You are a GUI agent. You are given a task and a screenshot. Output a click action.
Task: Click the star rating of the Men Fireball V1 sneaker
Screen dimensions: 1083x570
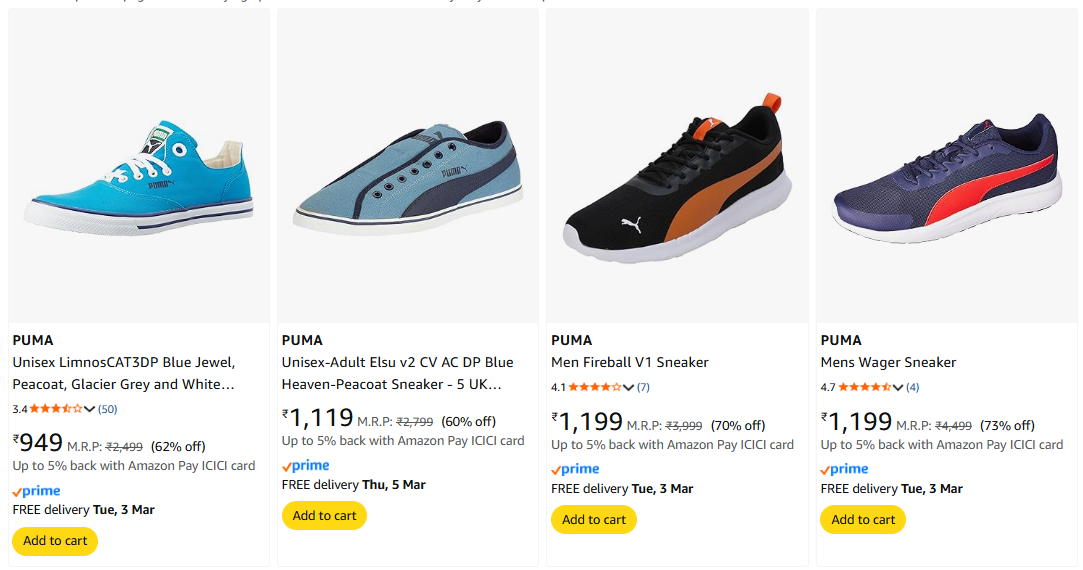click(595, 387)
